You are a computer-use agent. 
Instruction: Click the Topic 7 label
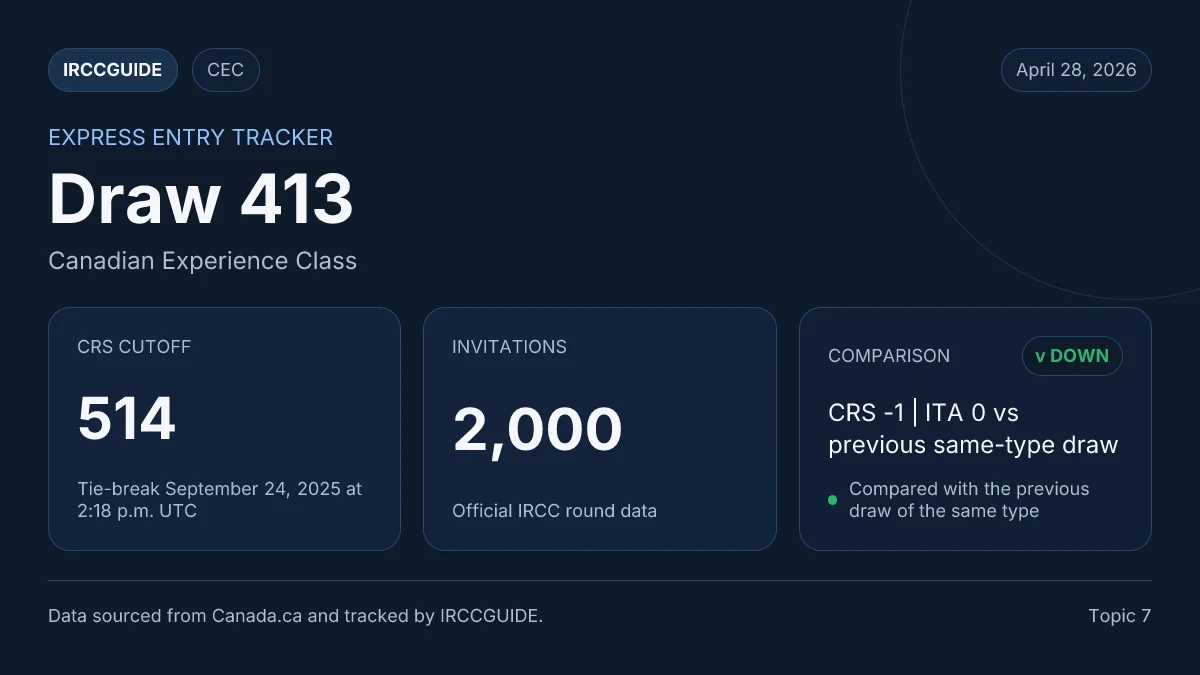pyautogui.click(x=1120, y=616)
